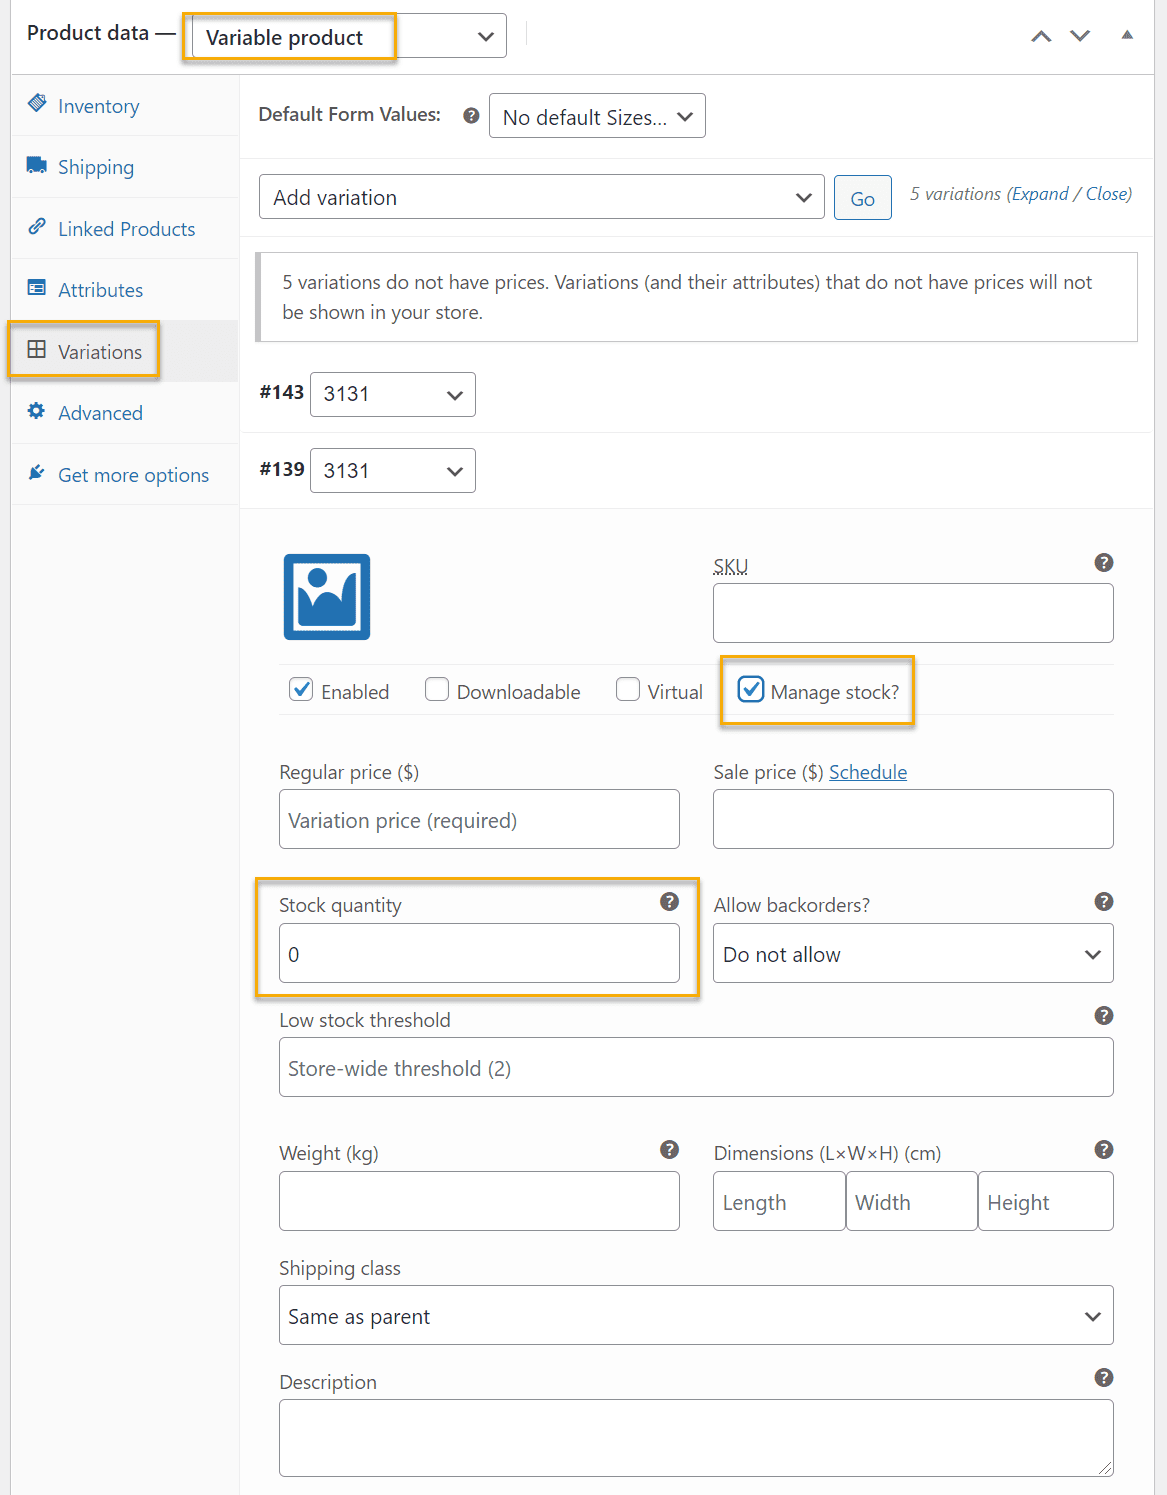Open the Inventory tab

[98, 106]
